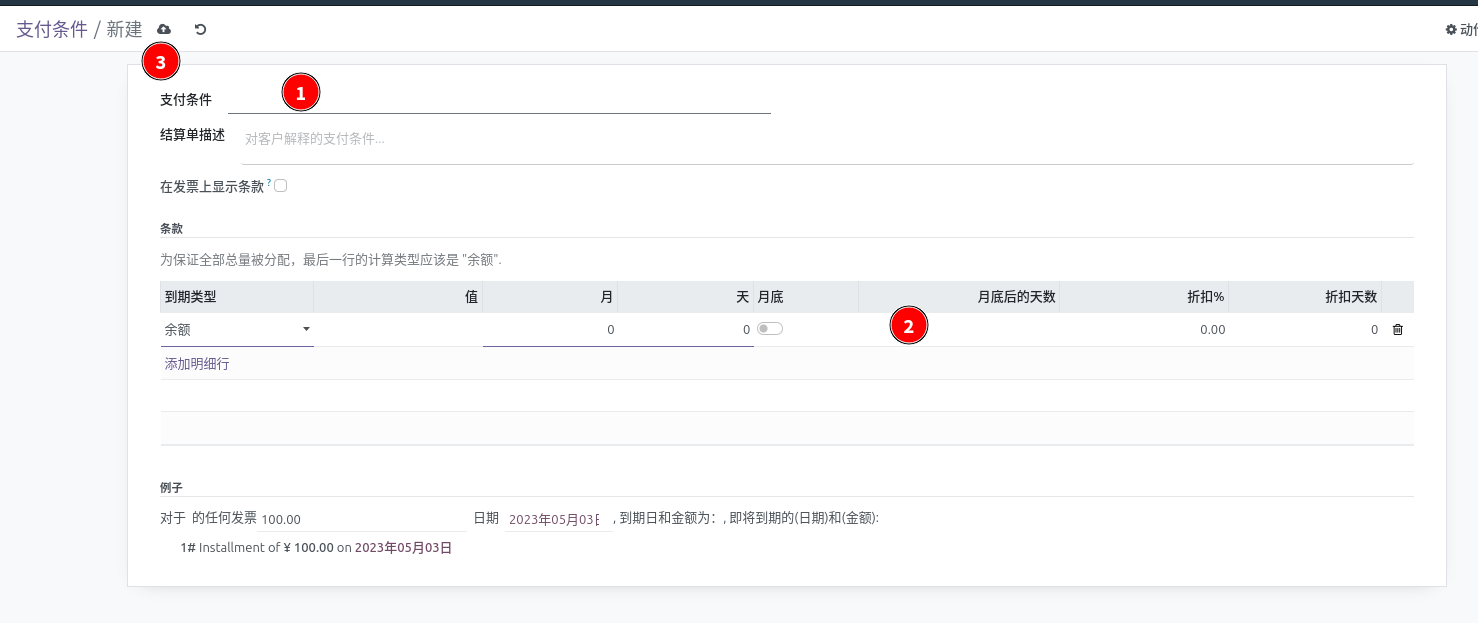Edit the example invoice amount 100.00

362,519
